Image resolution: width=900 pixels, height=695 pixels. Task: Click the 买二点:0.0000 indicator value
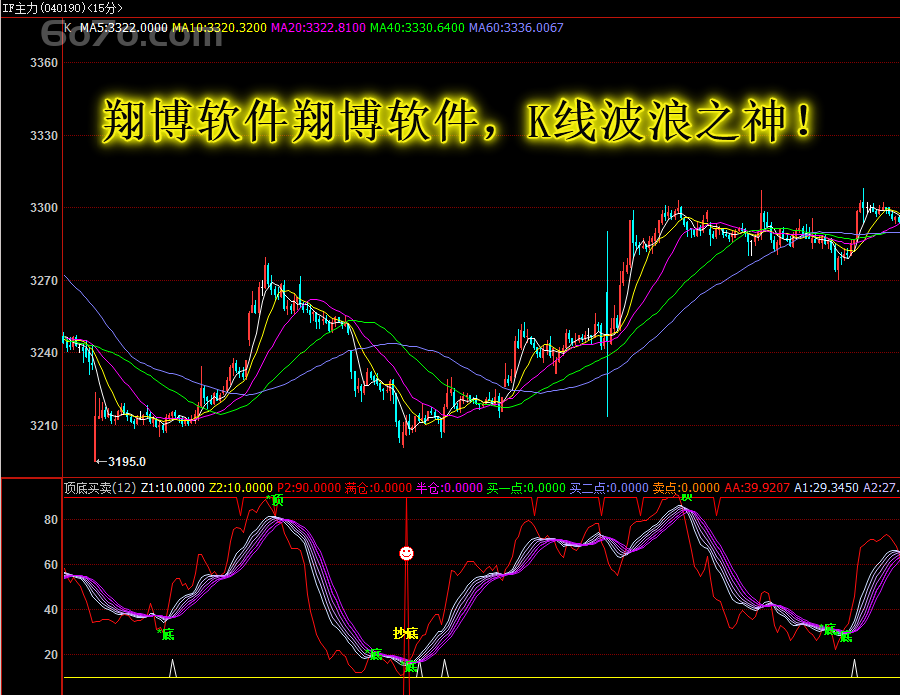(609, 488)
